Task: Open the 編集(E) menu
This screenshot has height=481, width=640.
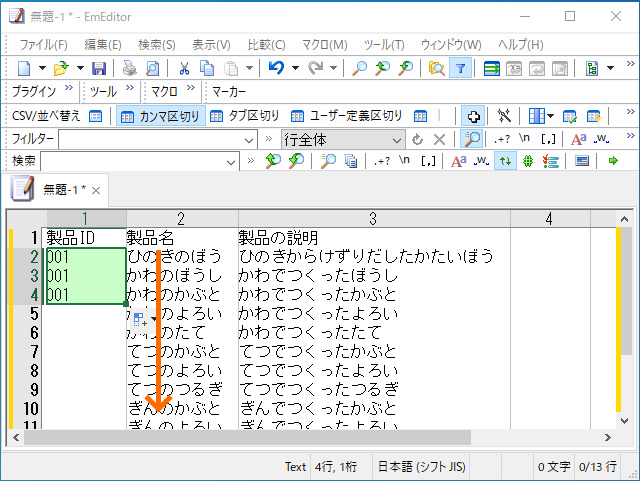Action: [x=102, y=45]
